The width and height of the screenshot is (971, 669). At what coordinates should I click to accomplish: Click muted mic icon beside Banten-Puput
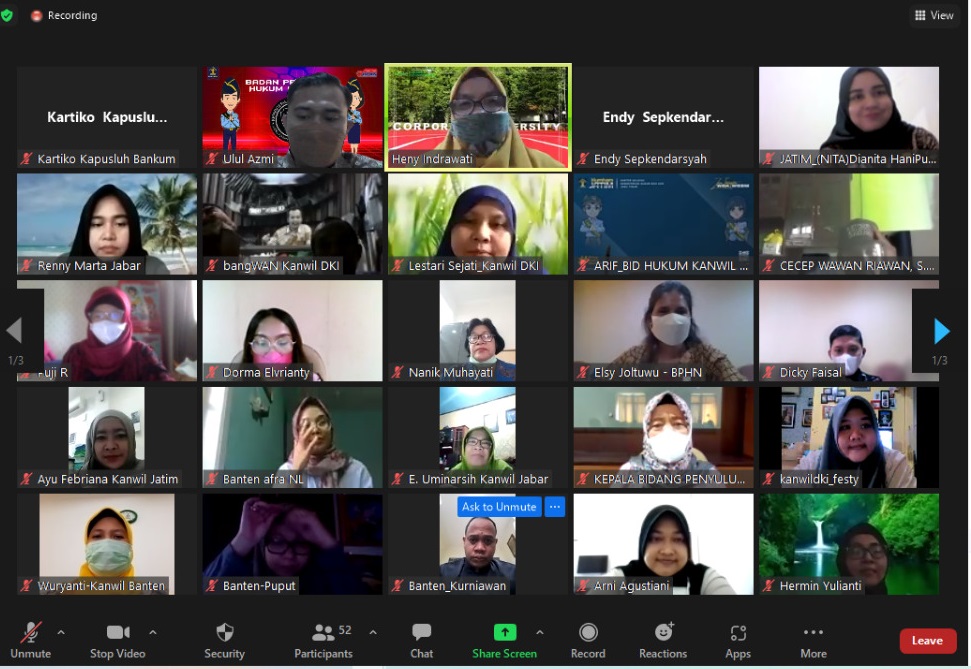[x=212, y=585]
